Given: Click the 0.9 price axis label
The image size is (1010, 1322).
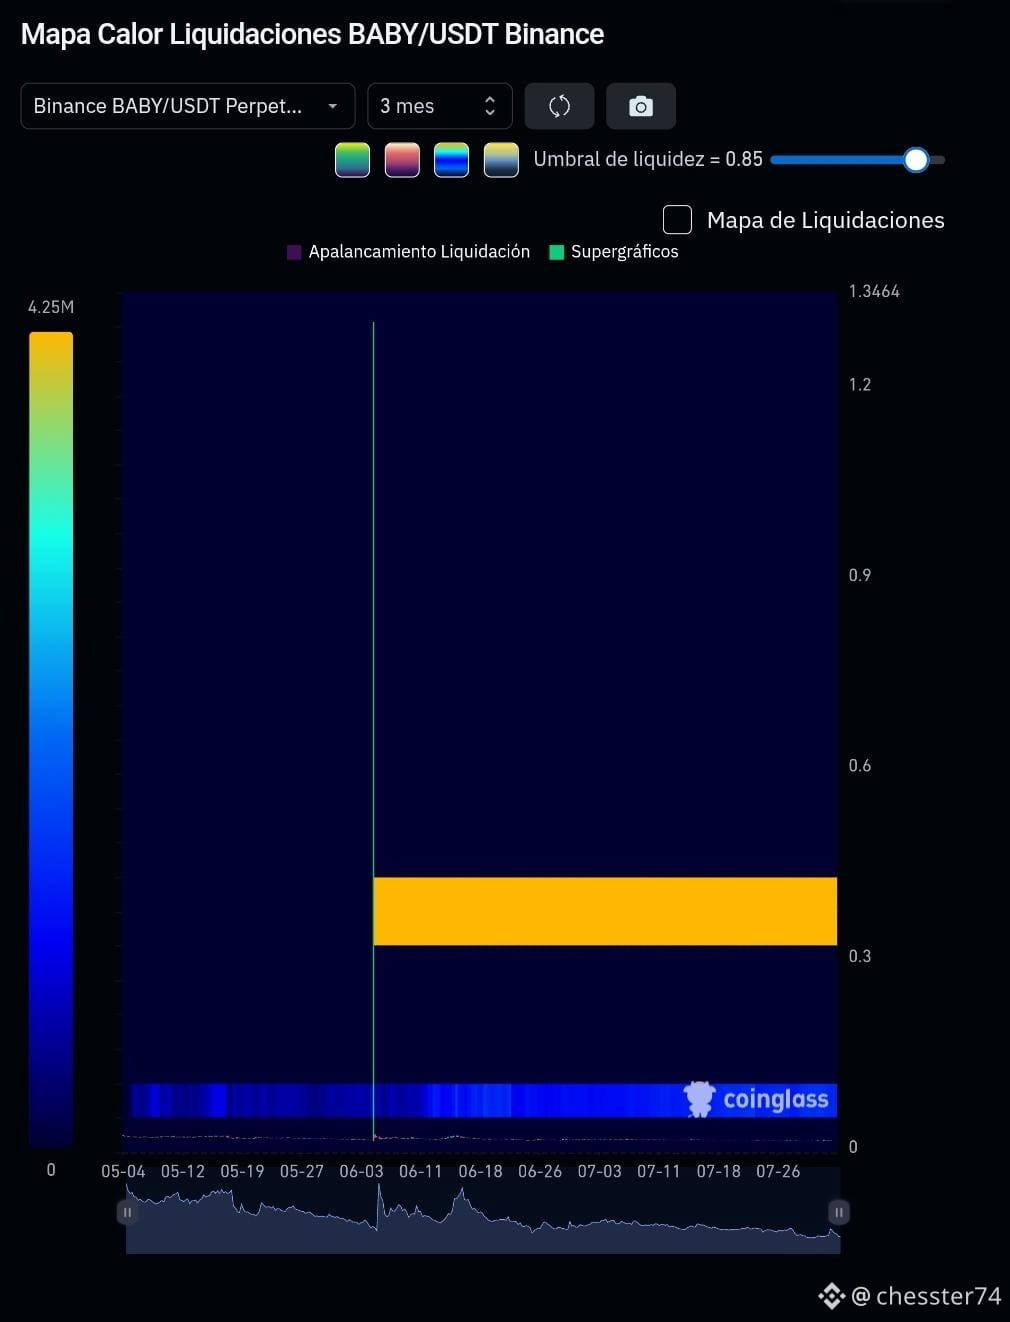Looking at the screenshot, I should tap(860, 575).
